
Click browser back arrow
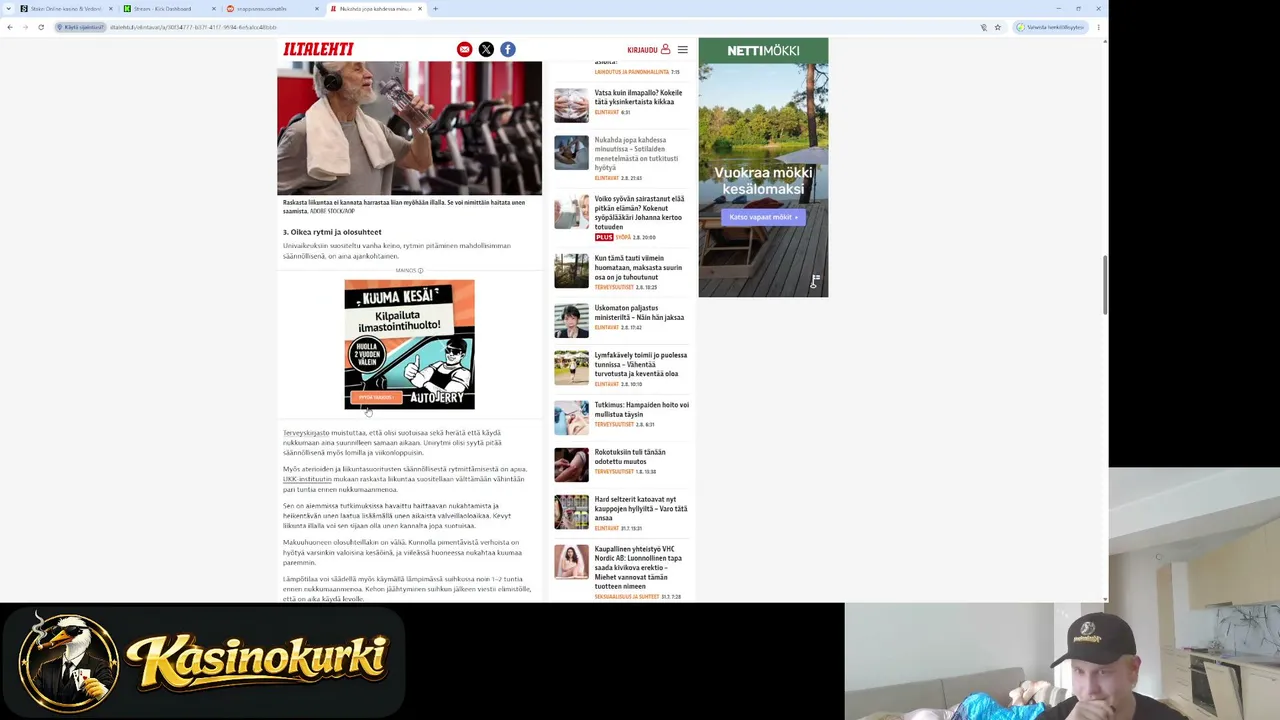10,27
